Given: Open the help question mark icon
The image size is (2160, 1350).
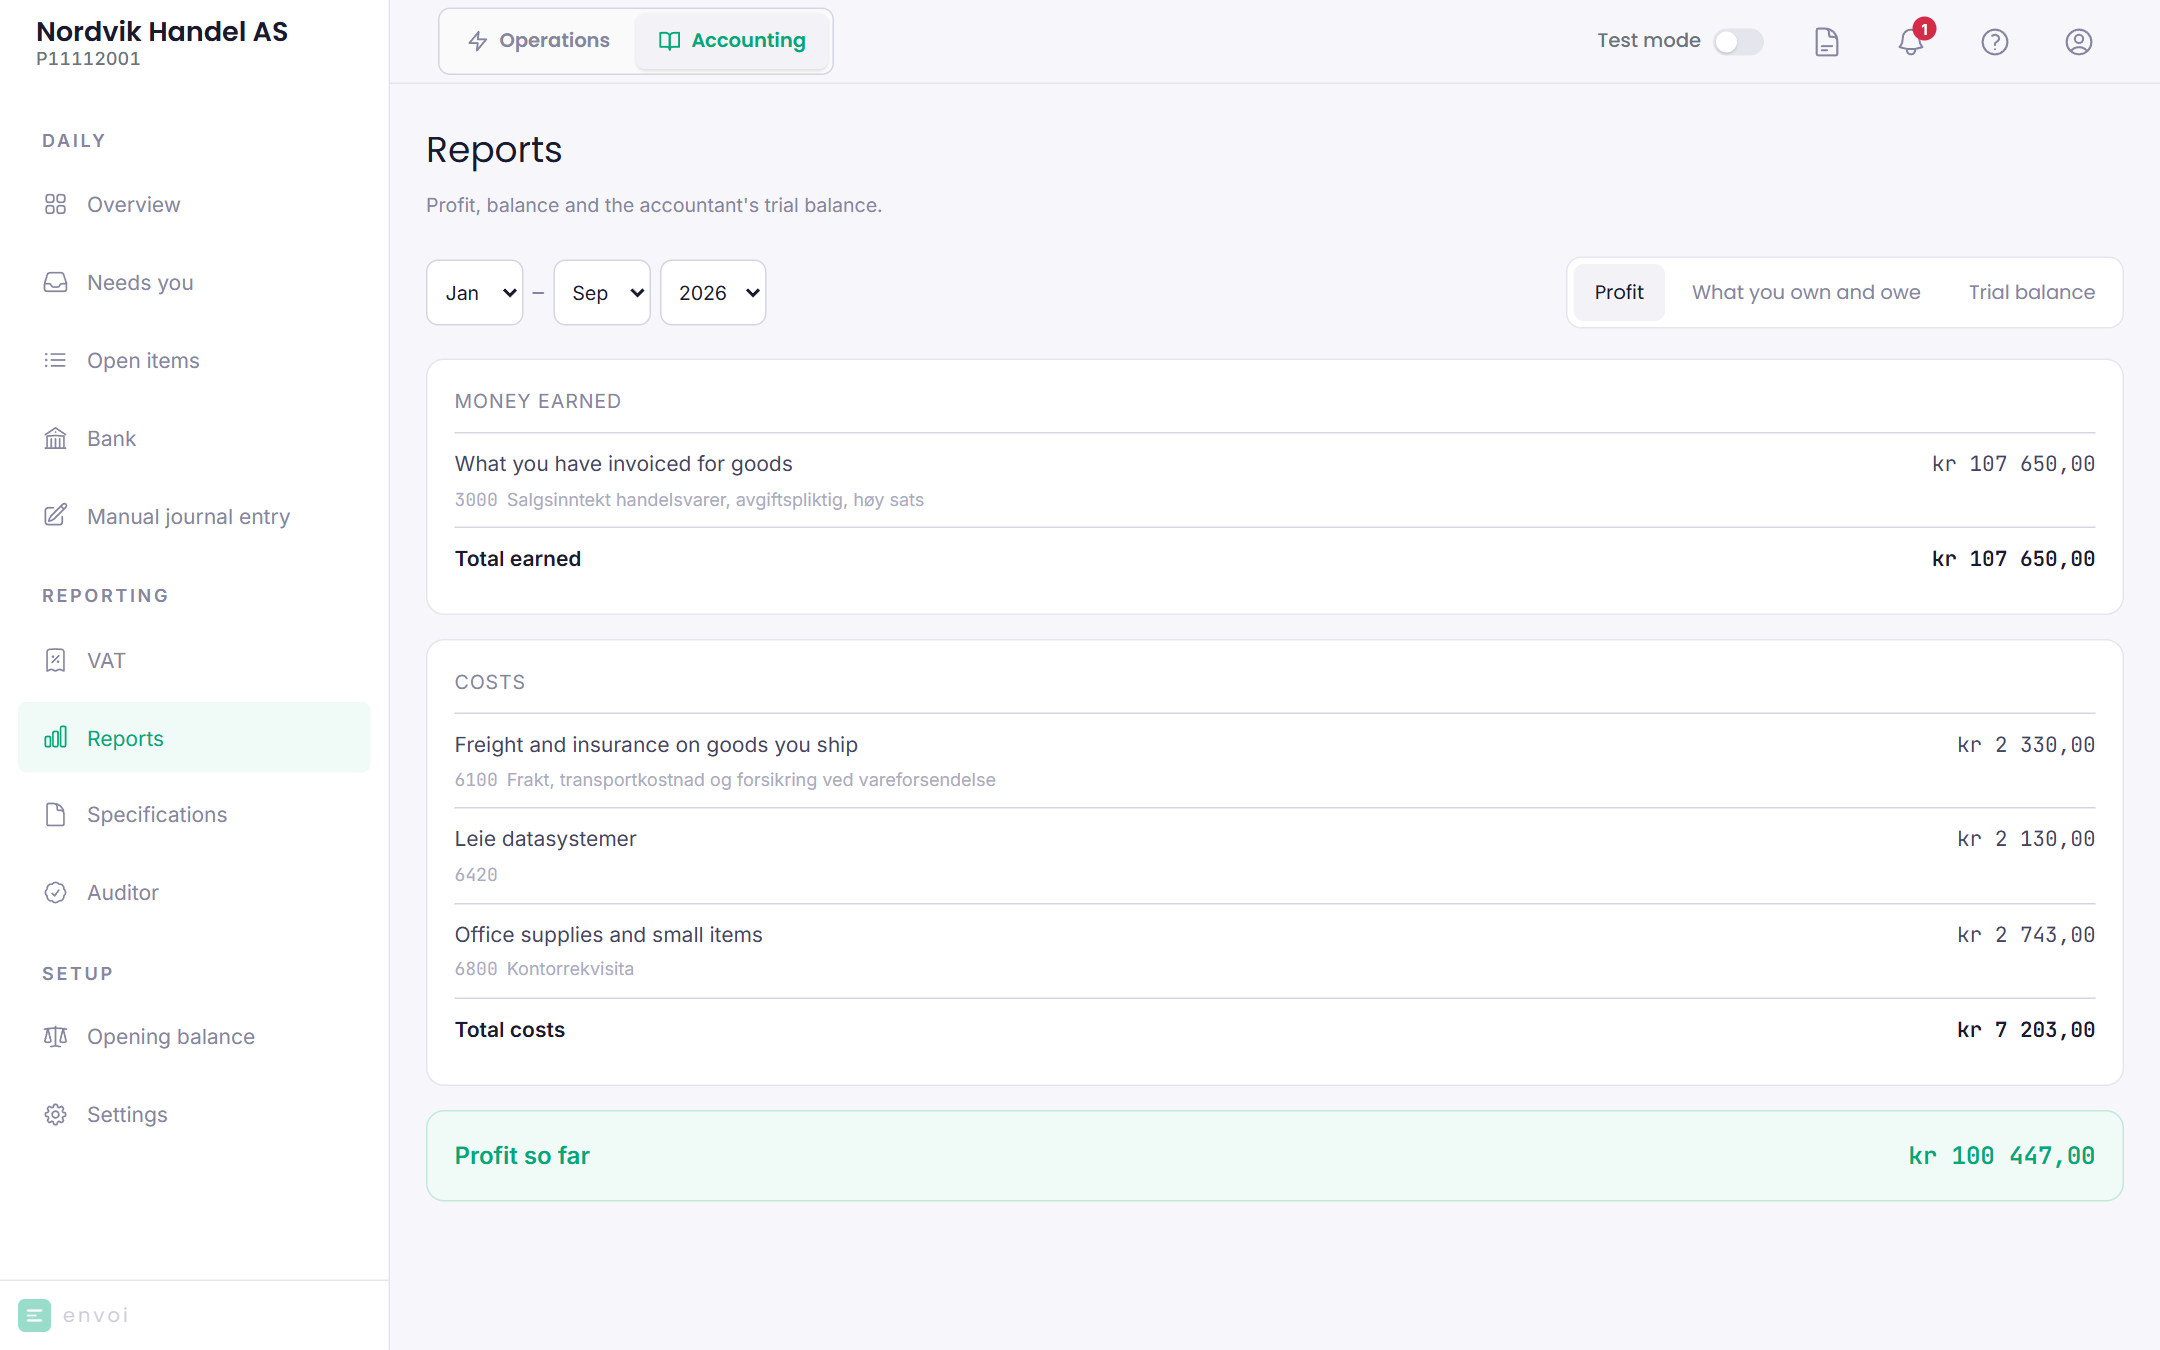Looking at the screenshot, I should click(x=1995, y=42).
